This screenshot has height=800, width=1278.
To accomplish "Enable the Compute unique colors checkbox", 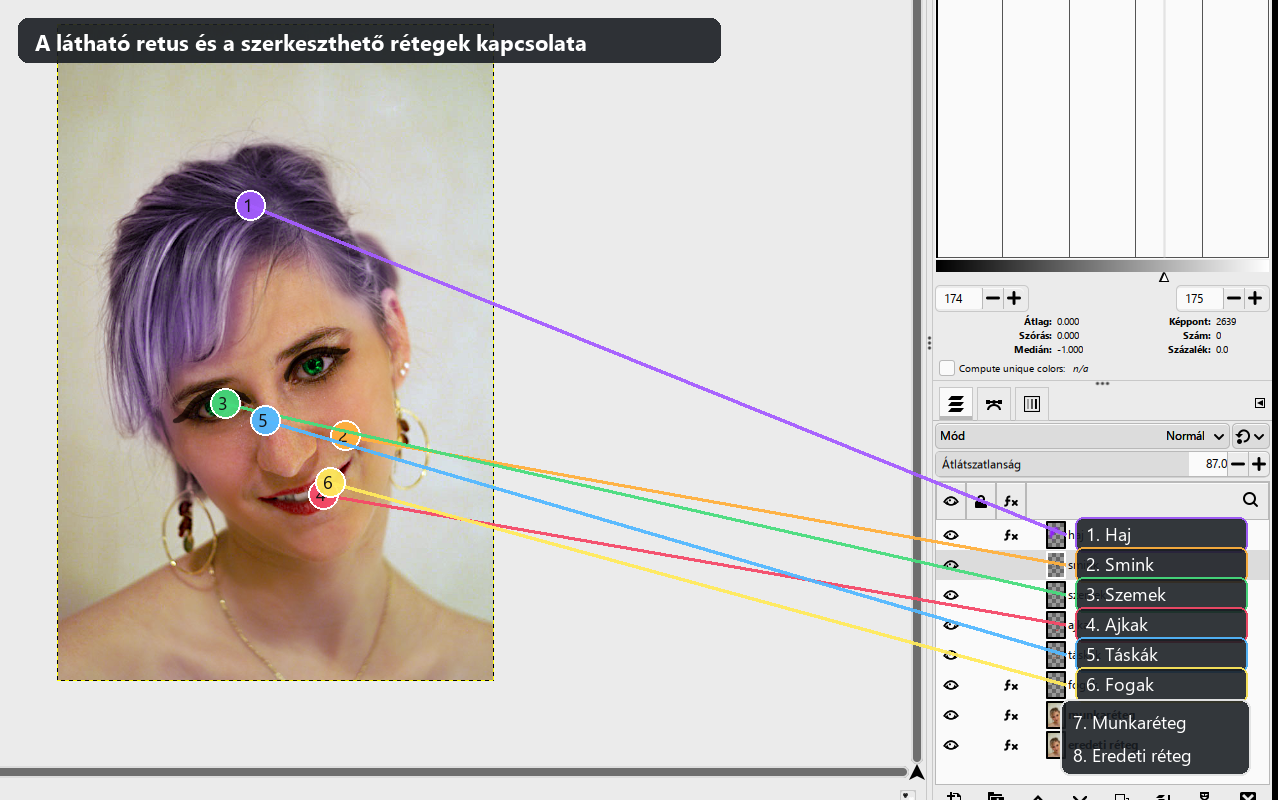I will point(947,368).
